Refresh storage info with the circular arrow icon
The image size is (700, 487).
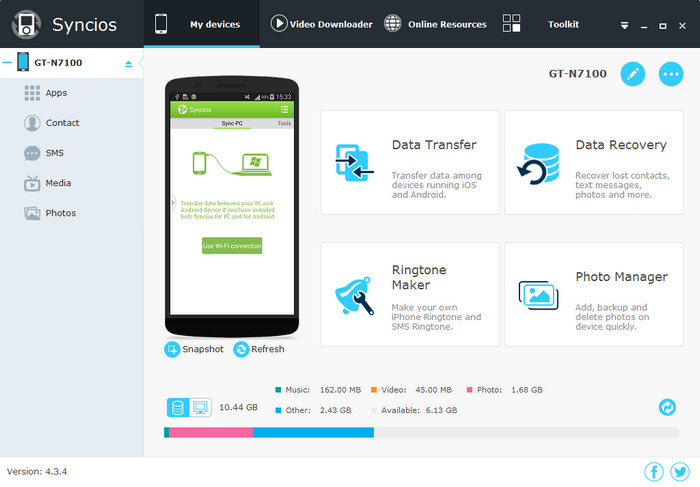click(667, 407)
